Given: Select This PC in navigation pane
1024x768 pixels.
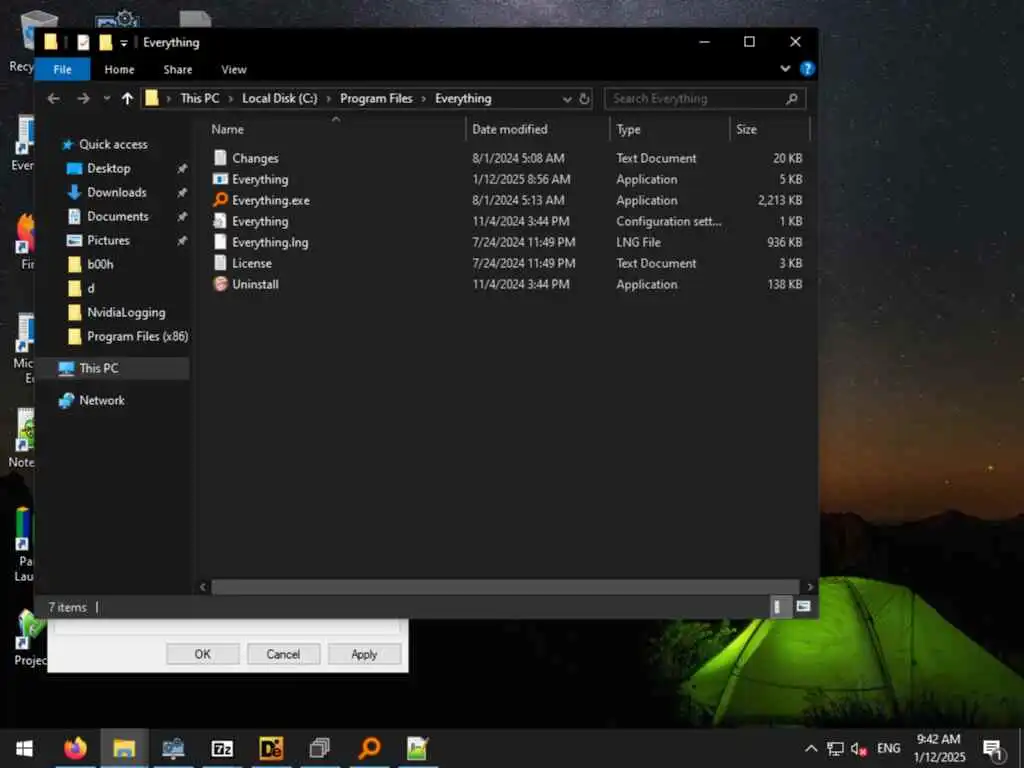Looking at the screenshot, I should tap(99, 368).
